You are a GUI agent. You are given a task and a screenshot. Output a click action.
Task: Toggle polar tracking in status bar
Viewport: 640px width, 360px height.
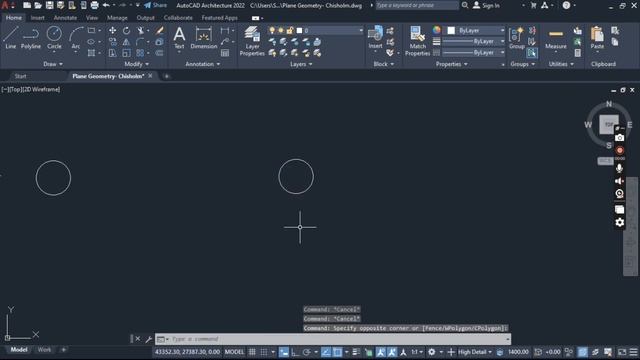pos(307,352)
